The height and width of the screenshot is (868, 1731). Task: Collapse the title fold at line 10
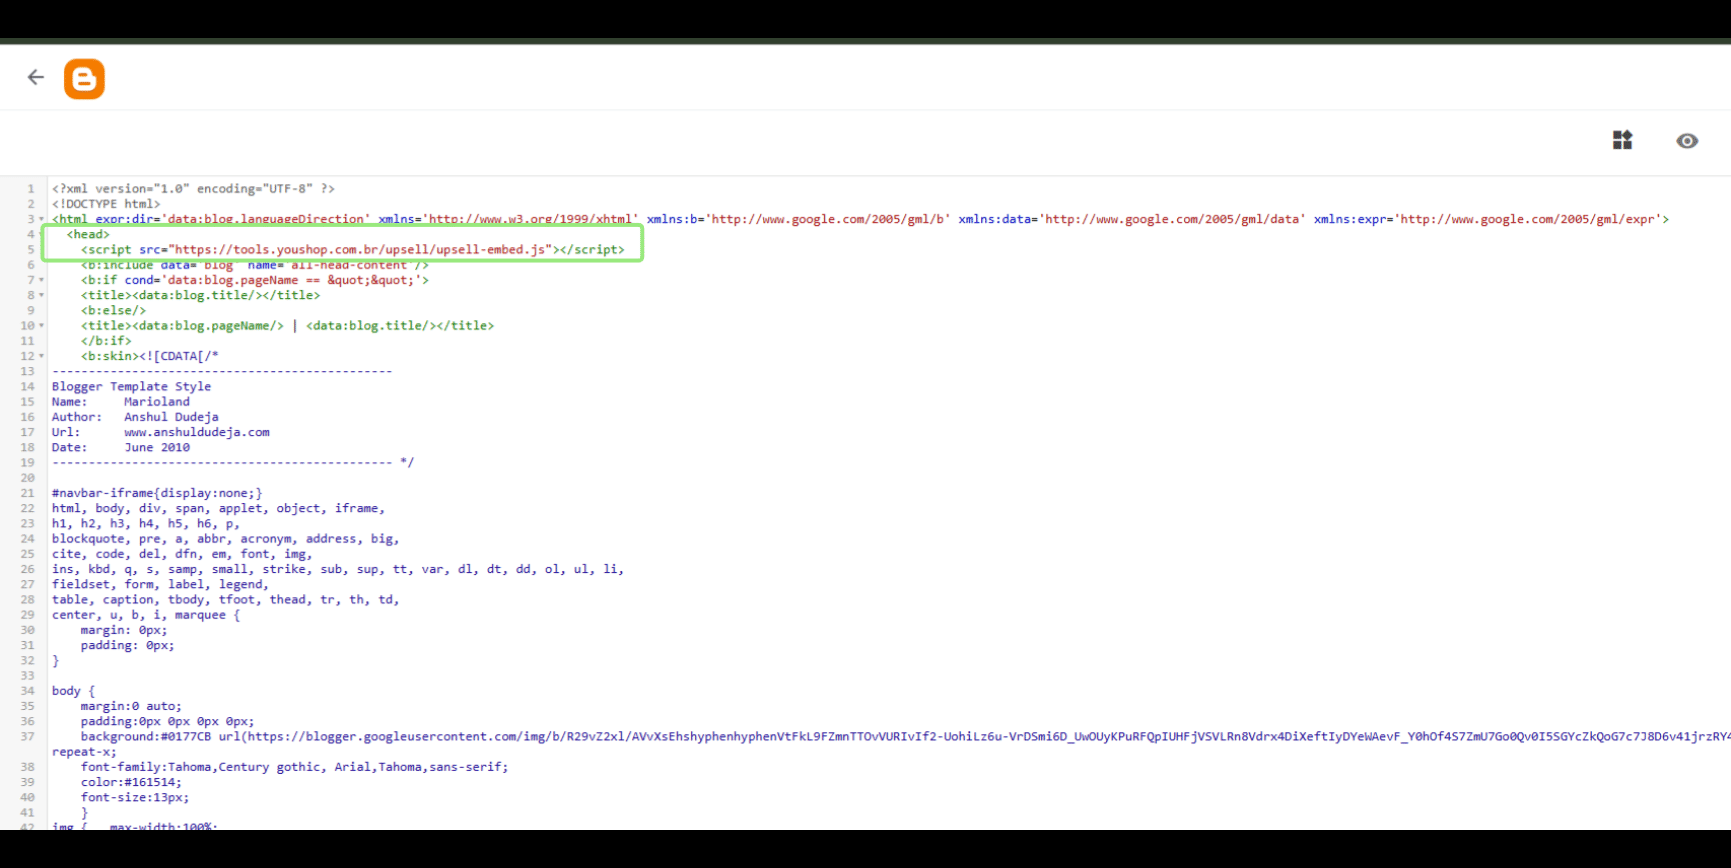click(41, 326)
